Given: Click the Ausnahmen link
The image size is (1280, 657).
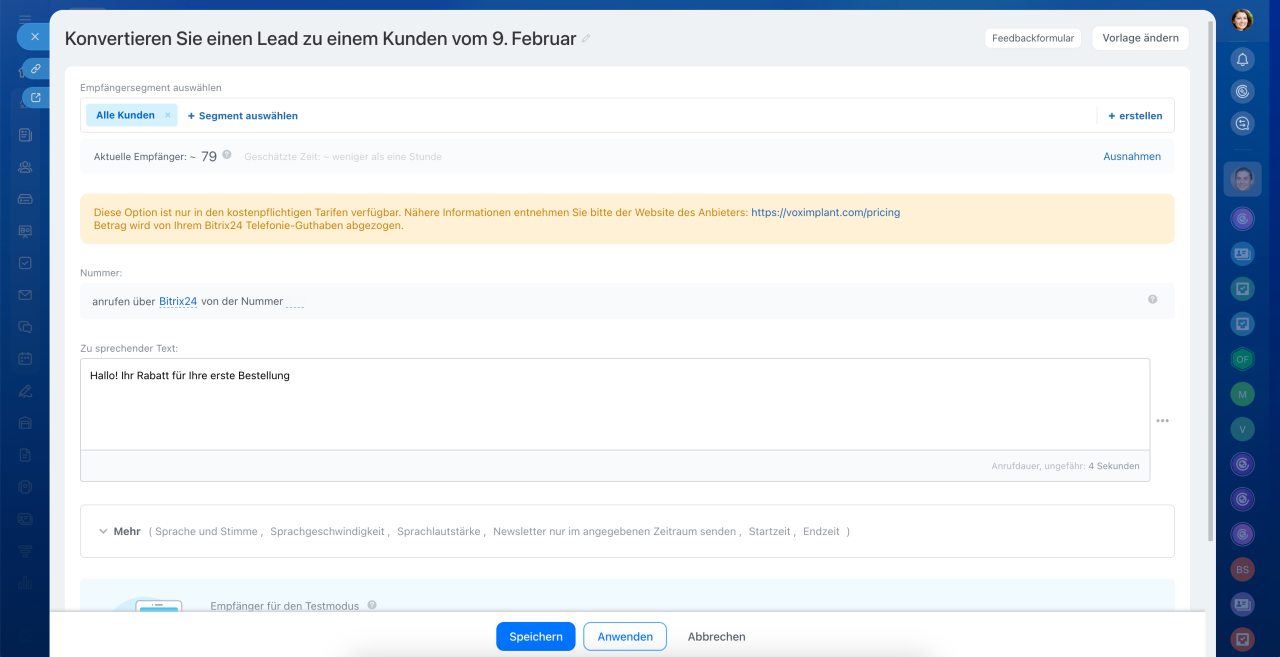Looking at the screenshot, I should pos(1132,156).
